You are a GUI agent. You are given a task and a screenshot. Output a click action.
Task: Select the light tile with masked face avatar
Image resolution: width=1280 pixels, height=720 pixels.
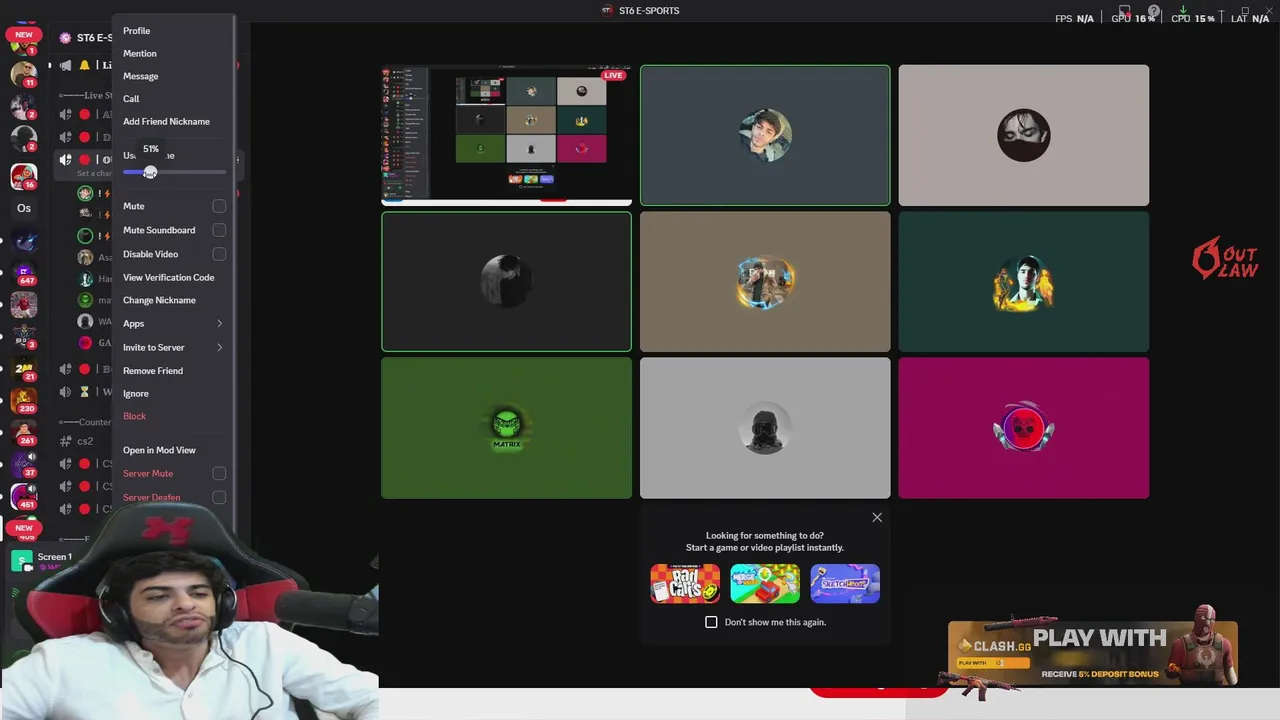click(x=1024, y=135)
